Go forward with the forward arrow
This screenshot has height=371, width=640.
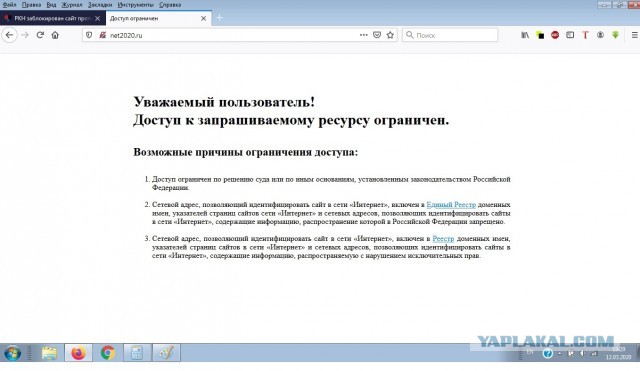tap(25, 35)
